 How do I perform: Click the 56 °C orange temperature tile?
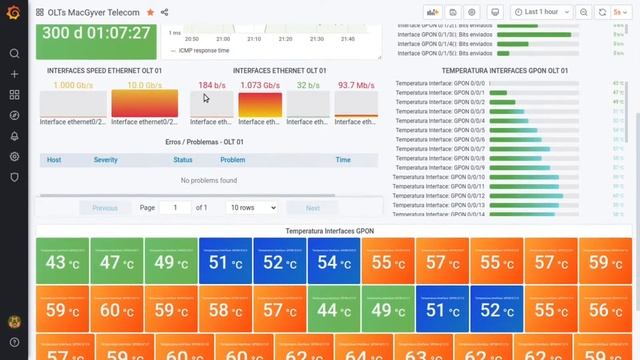[x=605, y=309]
